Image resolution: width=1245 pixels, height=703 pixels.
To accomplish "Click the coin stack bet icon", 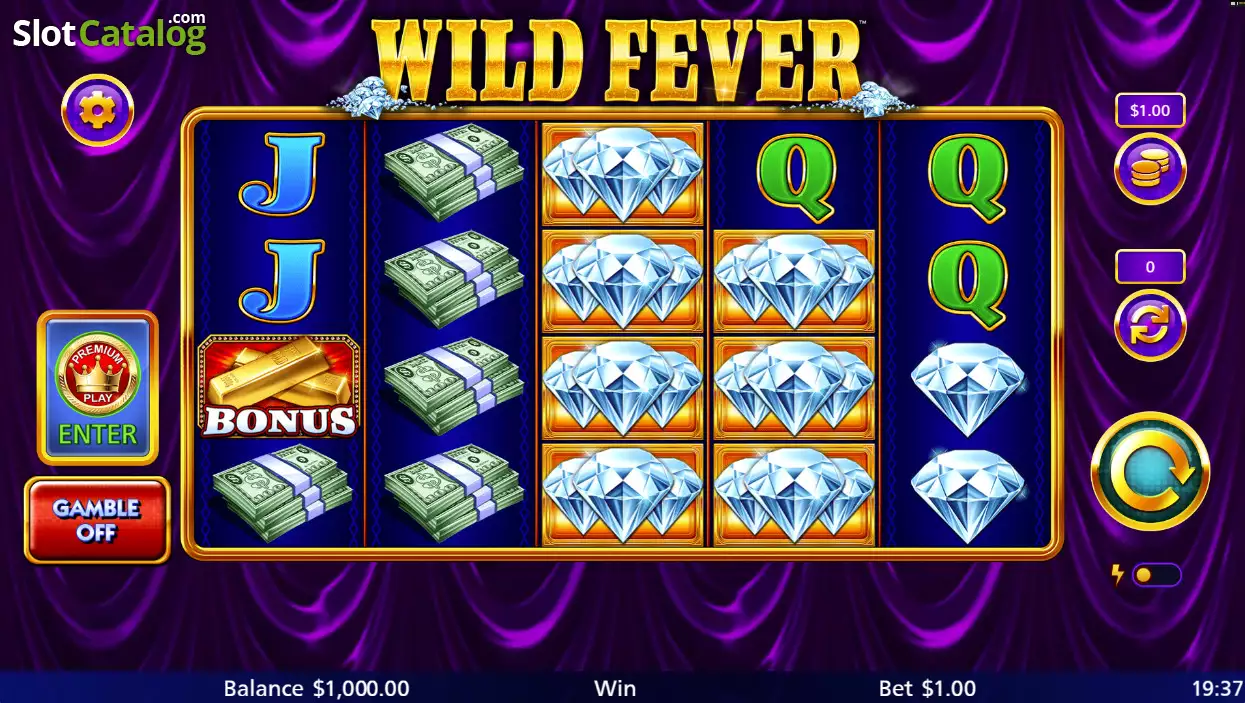I will point(1150,169).
